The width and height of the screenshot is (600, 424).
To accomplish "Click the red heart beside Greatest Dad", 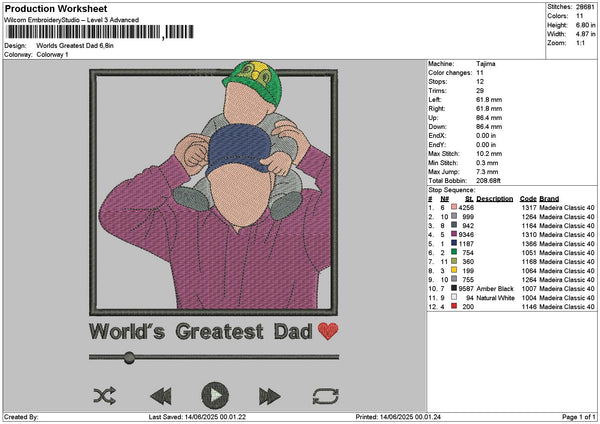I will point(328,331).
